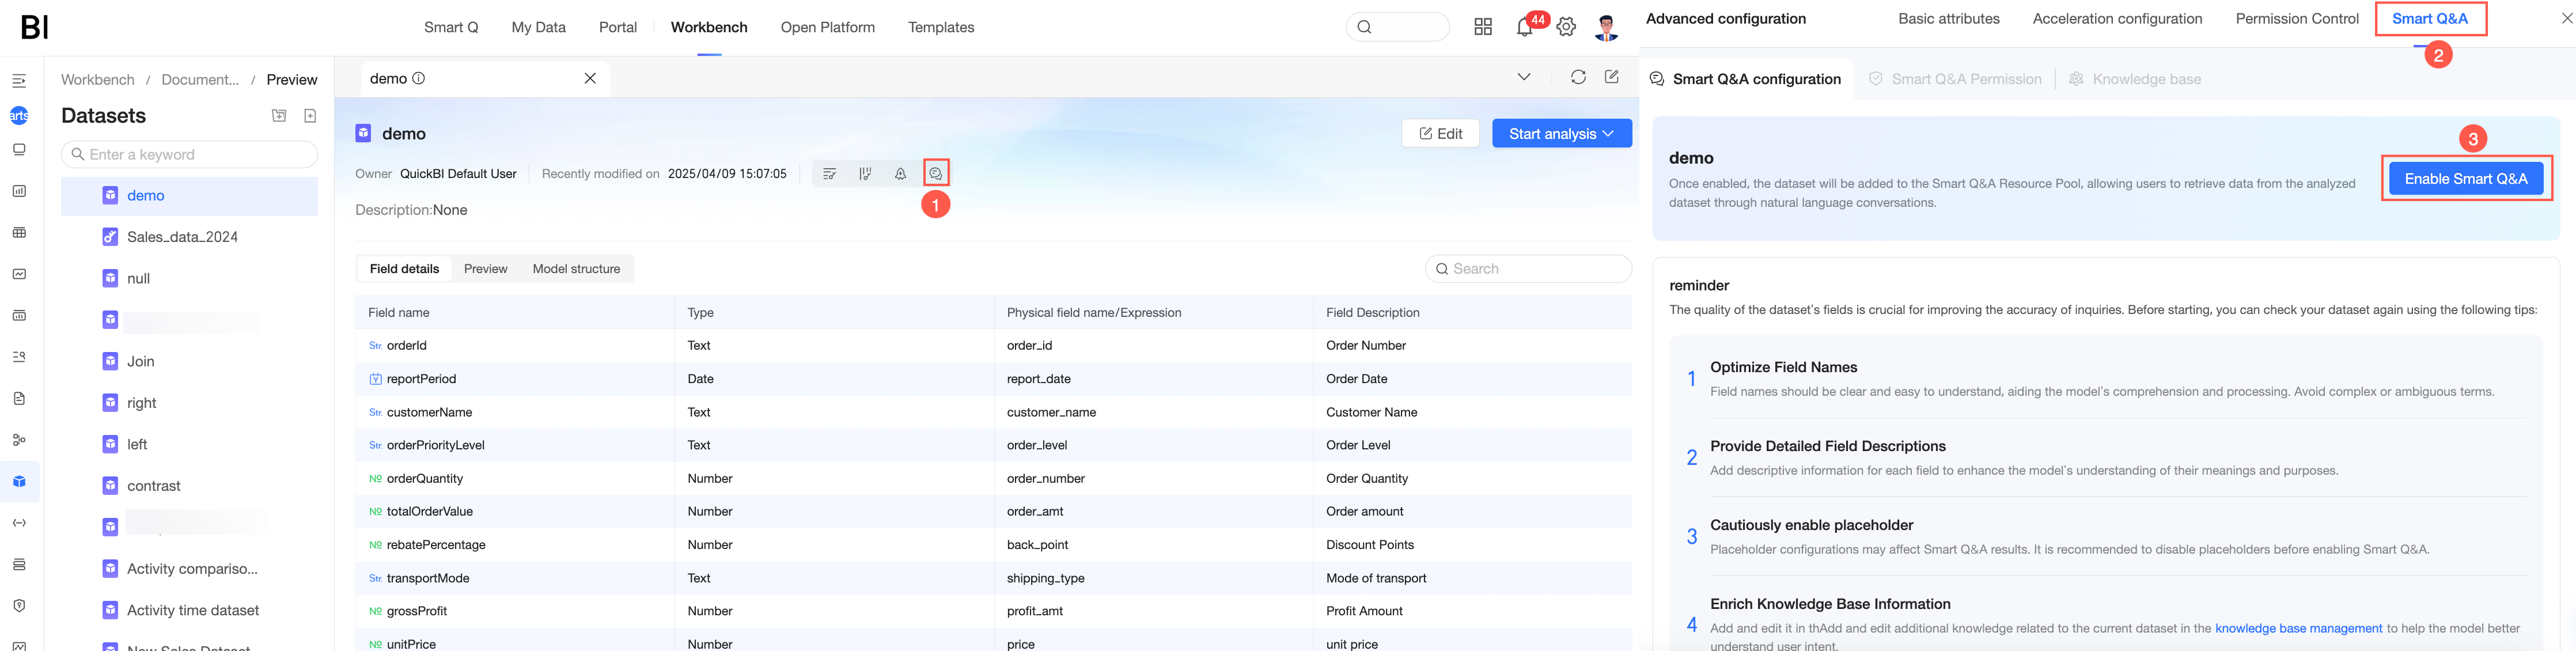Open the Permission Control tab

[2296, 19]
